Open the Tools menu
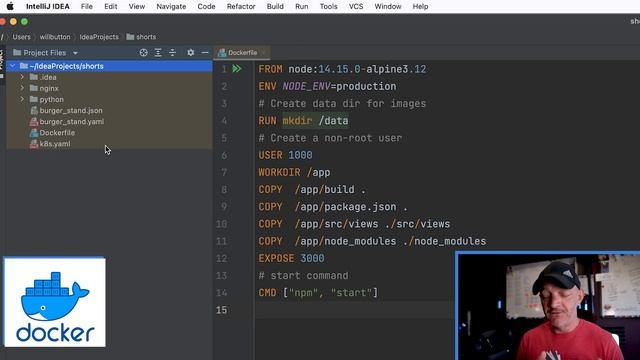The height and width of the screenshot is (360, 640). (x=328, y=7)
